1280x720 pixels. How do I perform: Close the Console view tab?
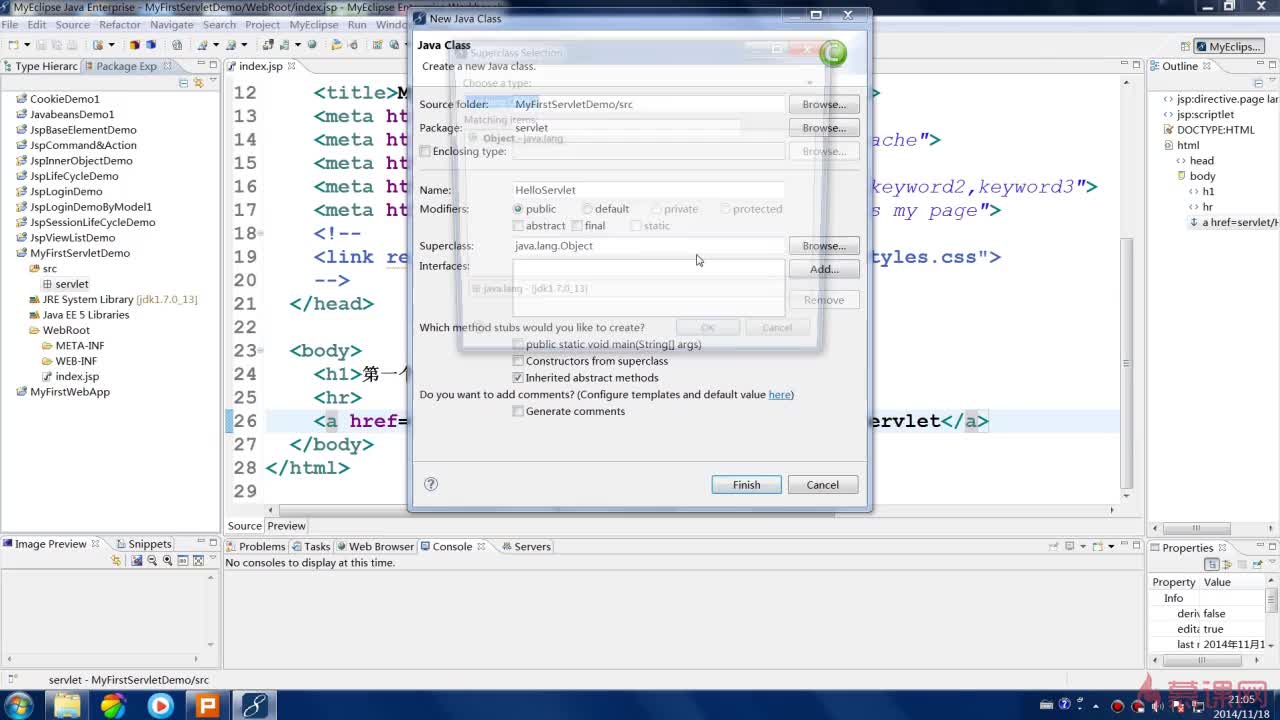(x=481, y=547)
